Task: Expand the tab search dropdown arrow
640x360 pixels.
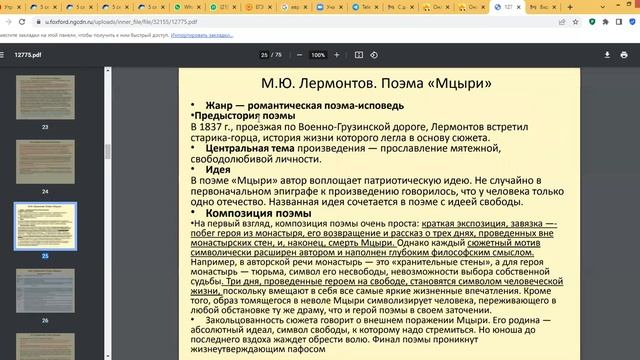Action: [x=602, y=7]
